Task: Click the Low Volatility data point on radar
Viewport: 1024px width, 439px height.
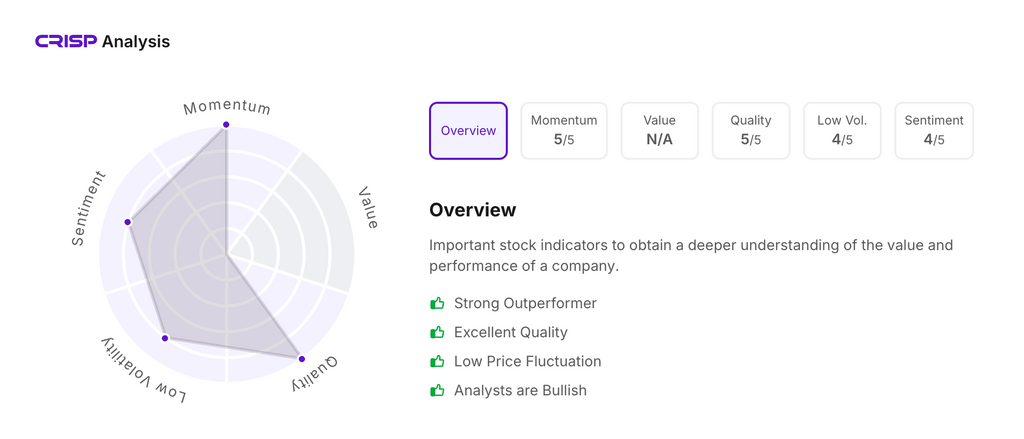Action: point(166,338)
